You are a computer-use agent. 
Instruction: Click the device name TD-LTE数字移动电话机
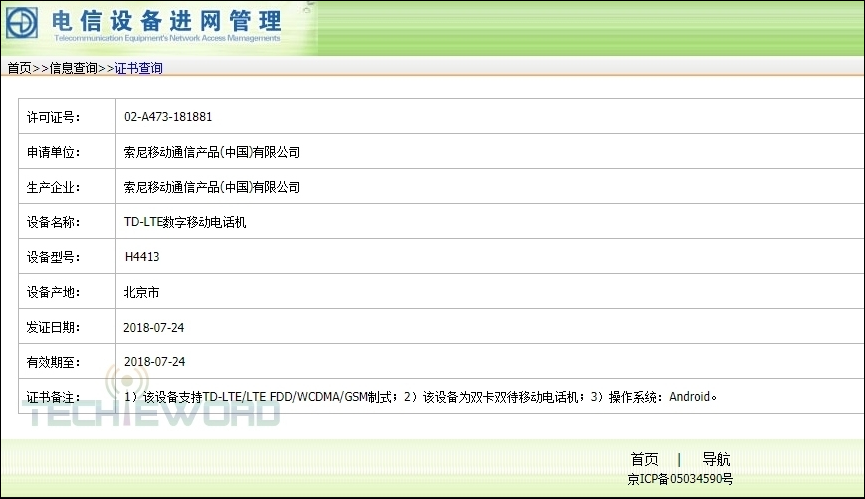coord(184,222)
